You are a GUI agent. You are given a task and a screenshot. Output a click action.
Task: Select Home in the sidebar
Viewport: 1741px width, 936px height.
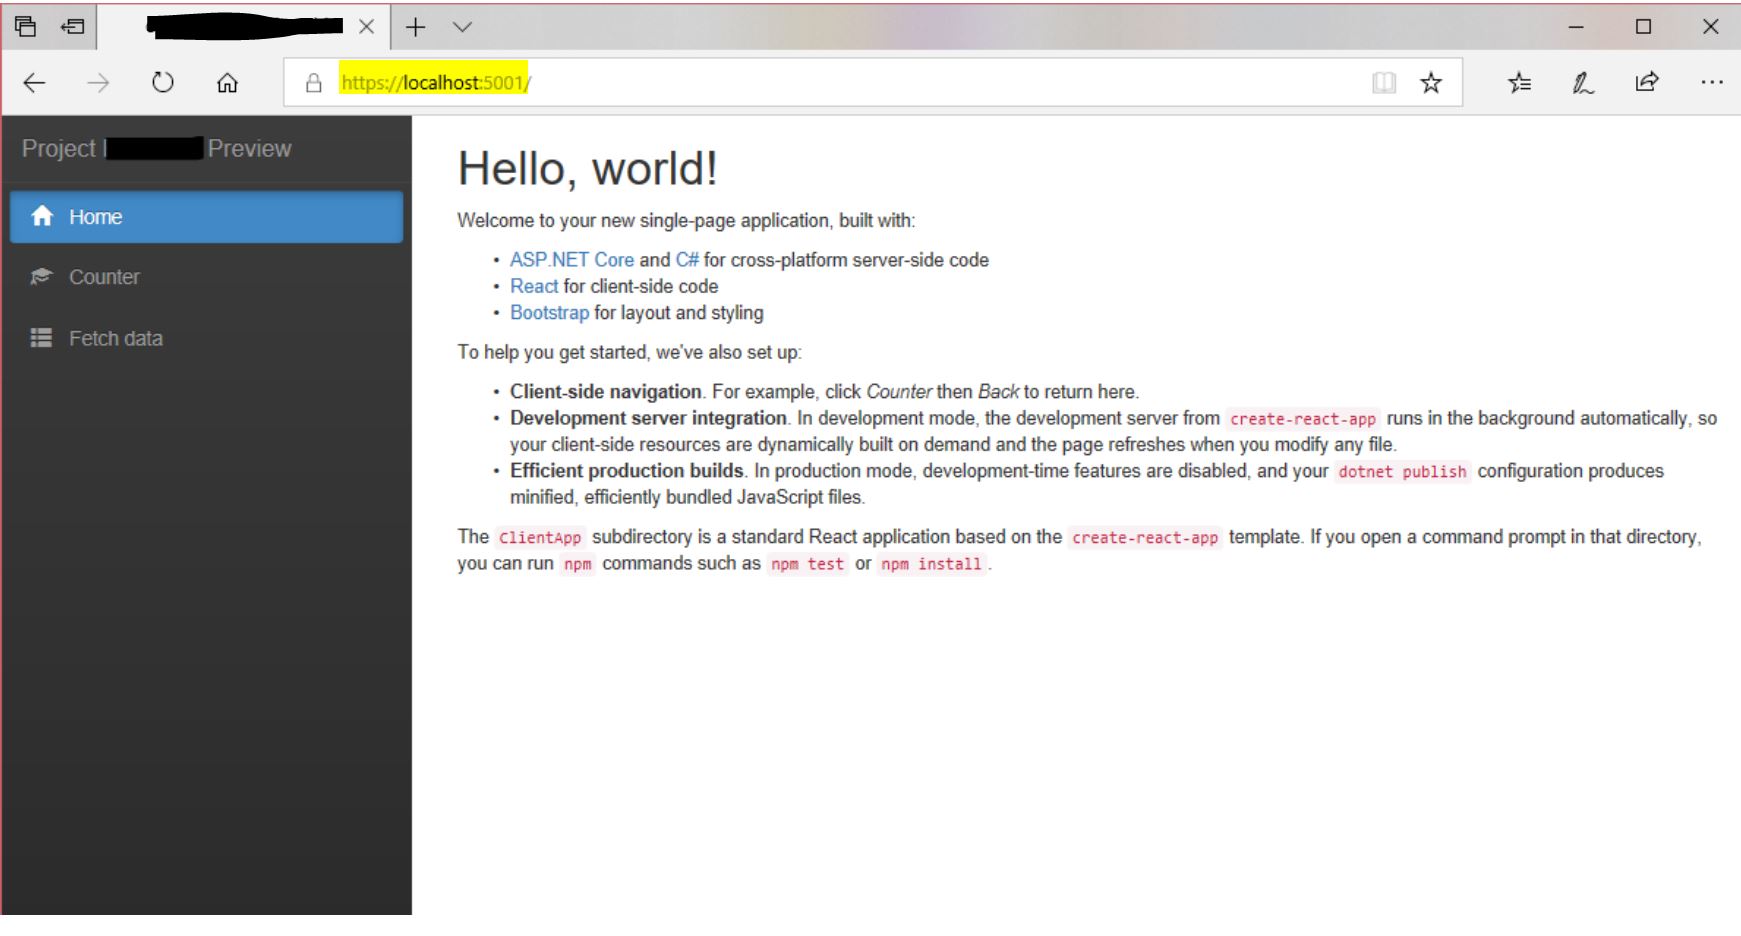click(206, 217)
